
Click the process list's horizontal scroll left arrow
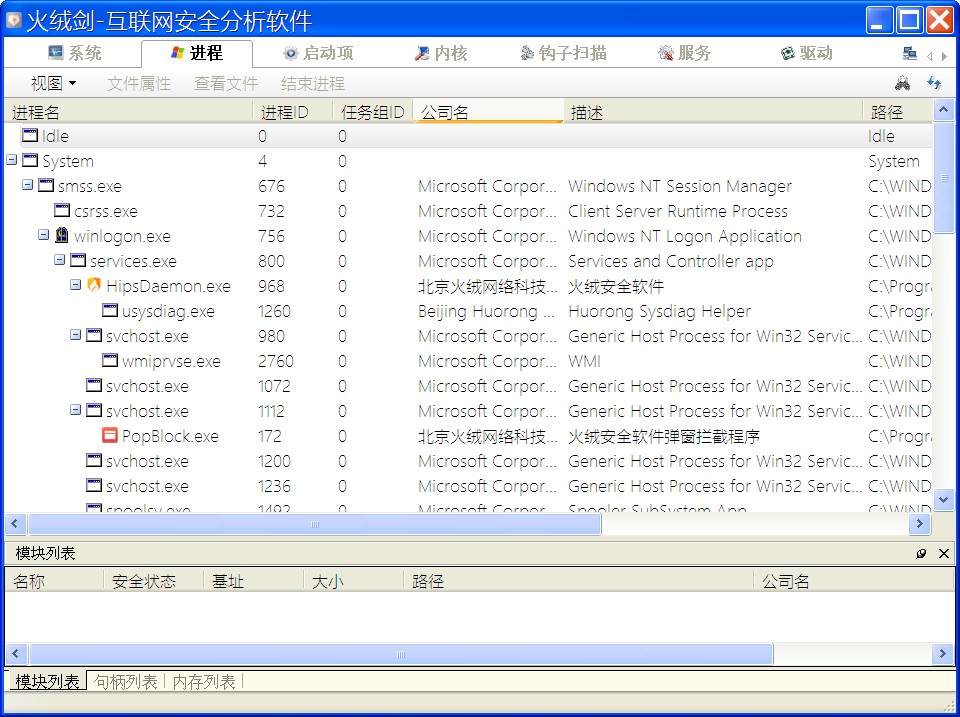(x=15, y=524)
